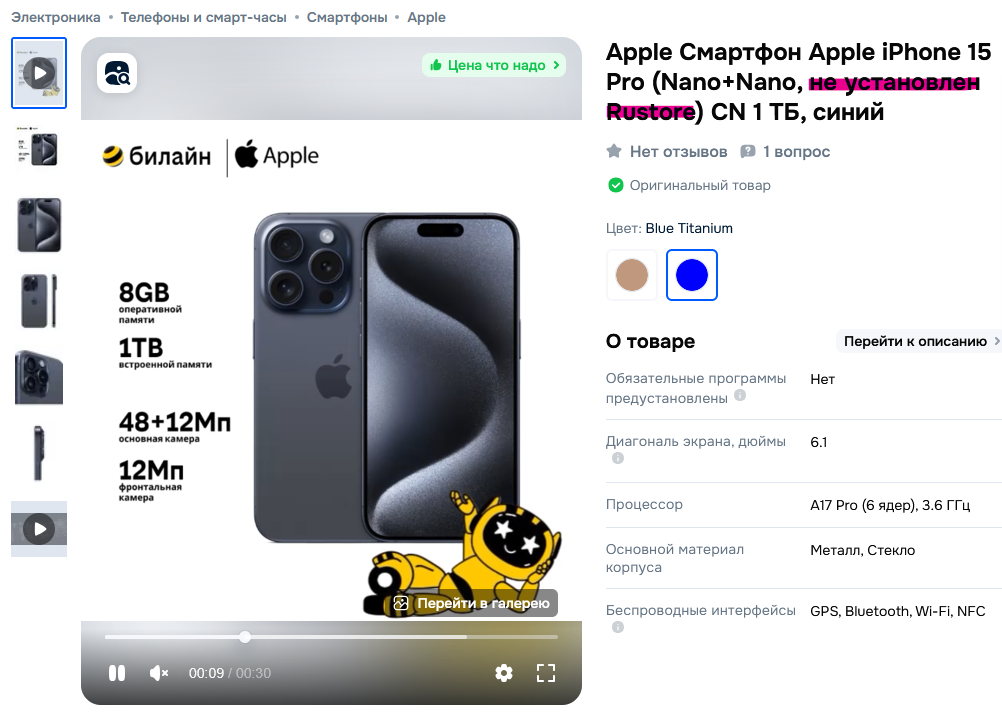This screenshot has height=716, width=1002.
Task: Unmute the video sound icon
Action: [x=158, y=673]
